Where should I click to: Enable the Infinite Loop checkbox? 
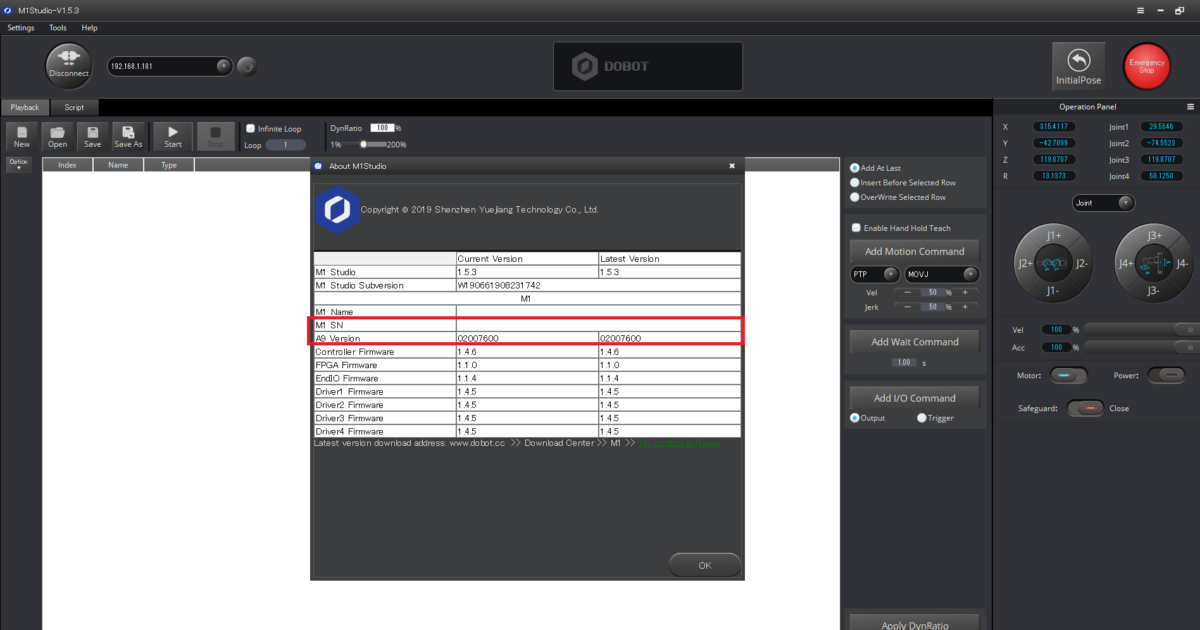pyautogui.click(x=251, y=129)
